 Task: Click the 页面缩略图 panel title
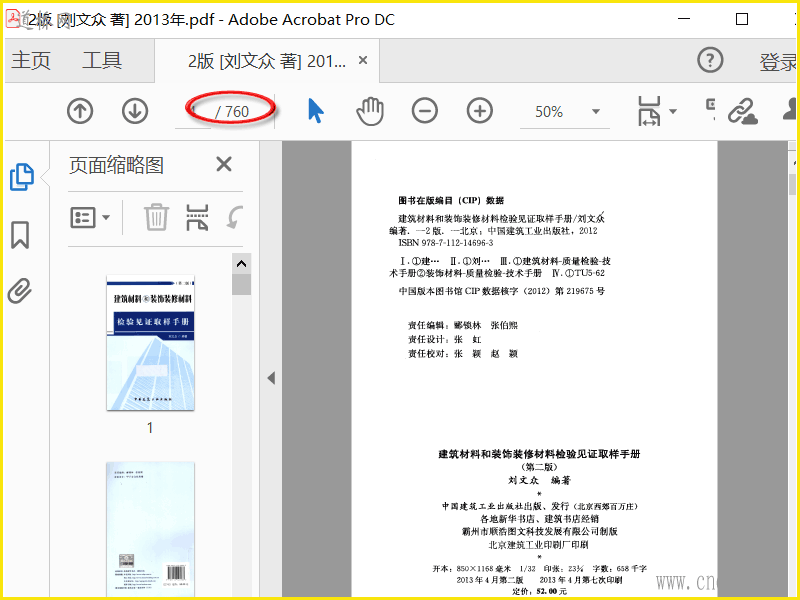[x=116, y=165]
